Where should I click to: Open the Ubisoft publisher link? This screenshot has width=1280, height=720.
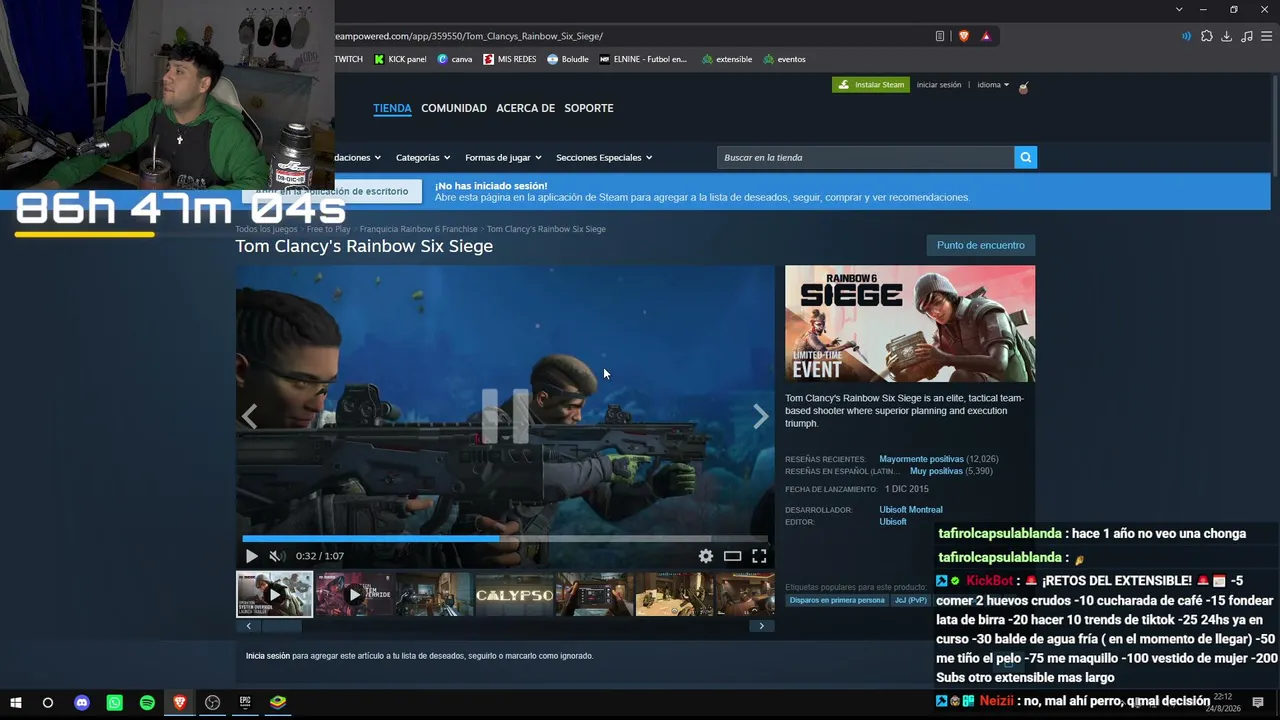click(x=893, y=522)
